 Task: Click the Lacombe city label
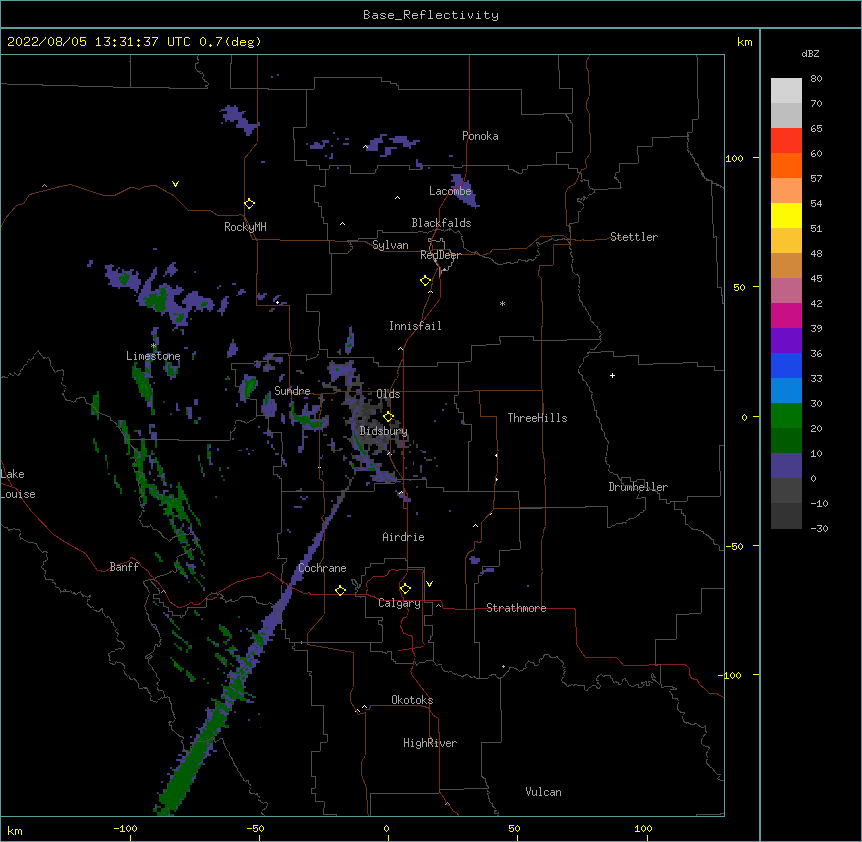(450, 191)
